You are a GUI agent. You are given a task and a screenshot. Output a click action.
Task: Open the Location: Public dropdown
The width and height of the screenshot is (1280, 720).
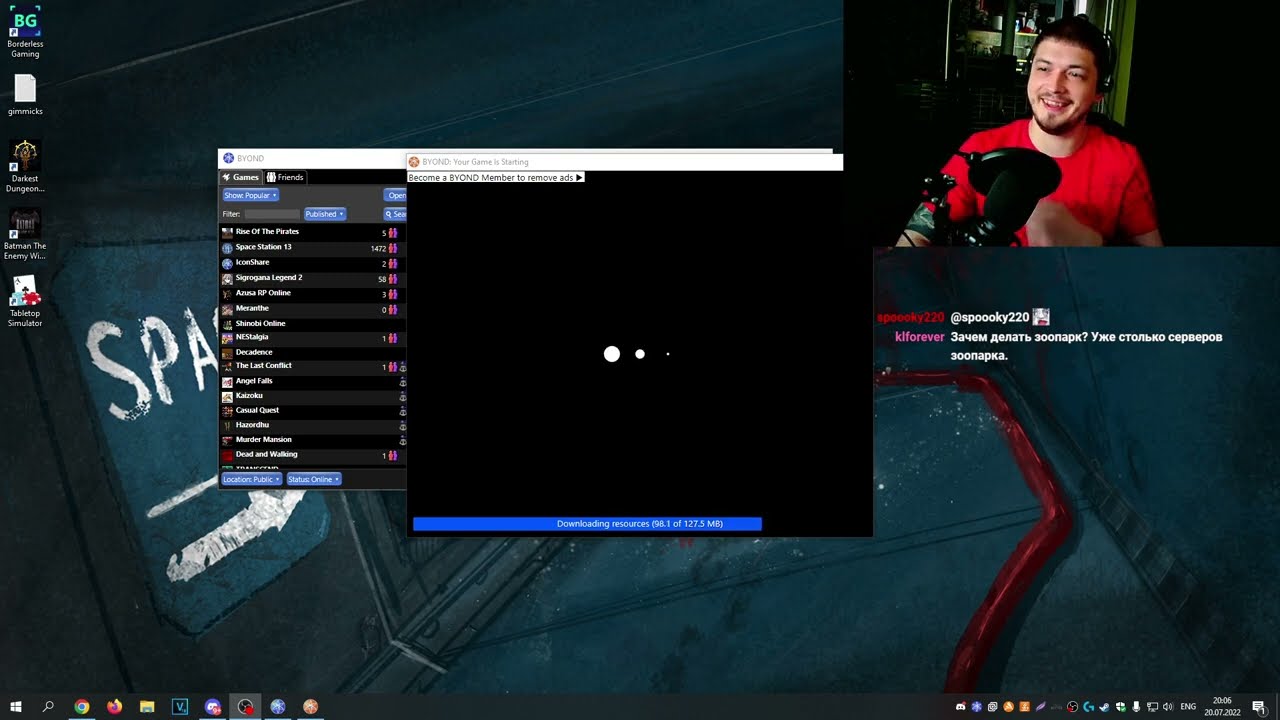coord(251,479)
